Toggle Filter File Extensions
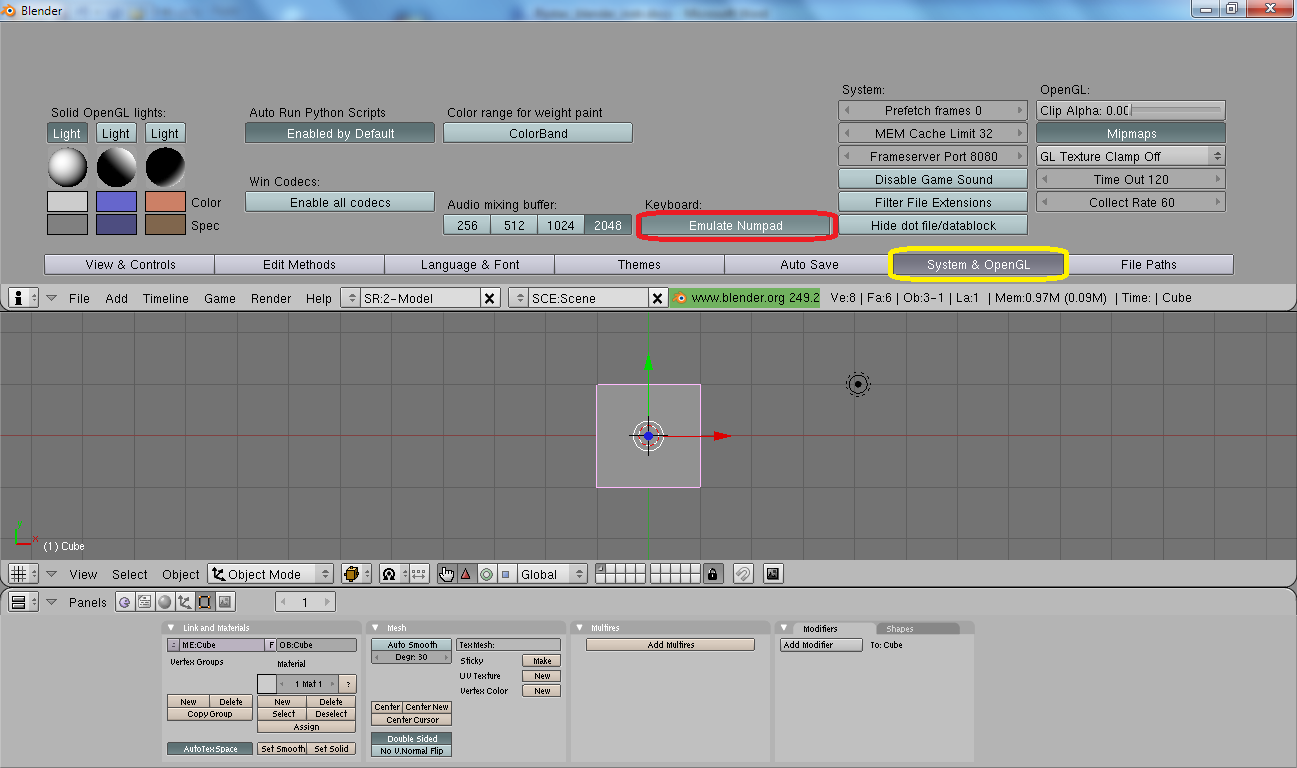 point(933,203)
